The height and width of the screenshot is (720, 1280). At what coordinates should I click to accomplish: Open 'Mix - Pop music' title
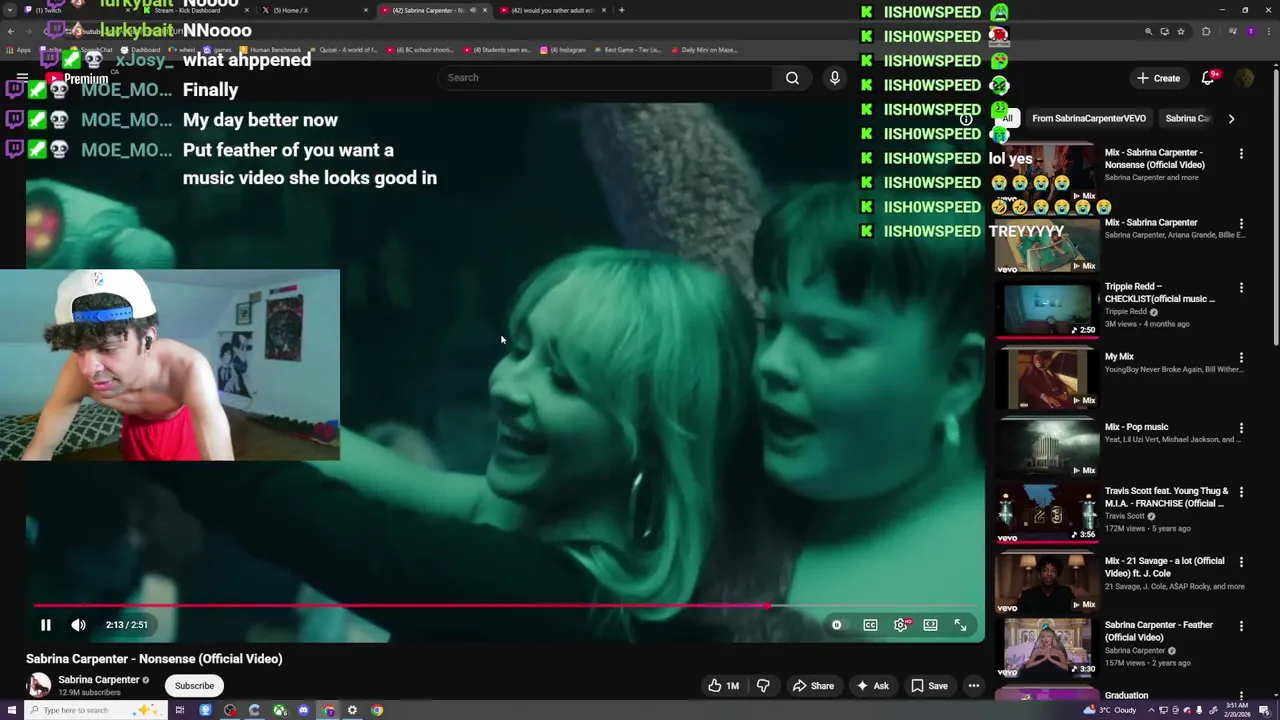1137,427
